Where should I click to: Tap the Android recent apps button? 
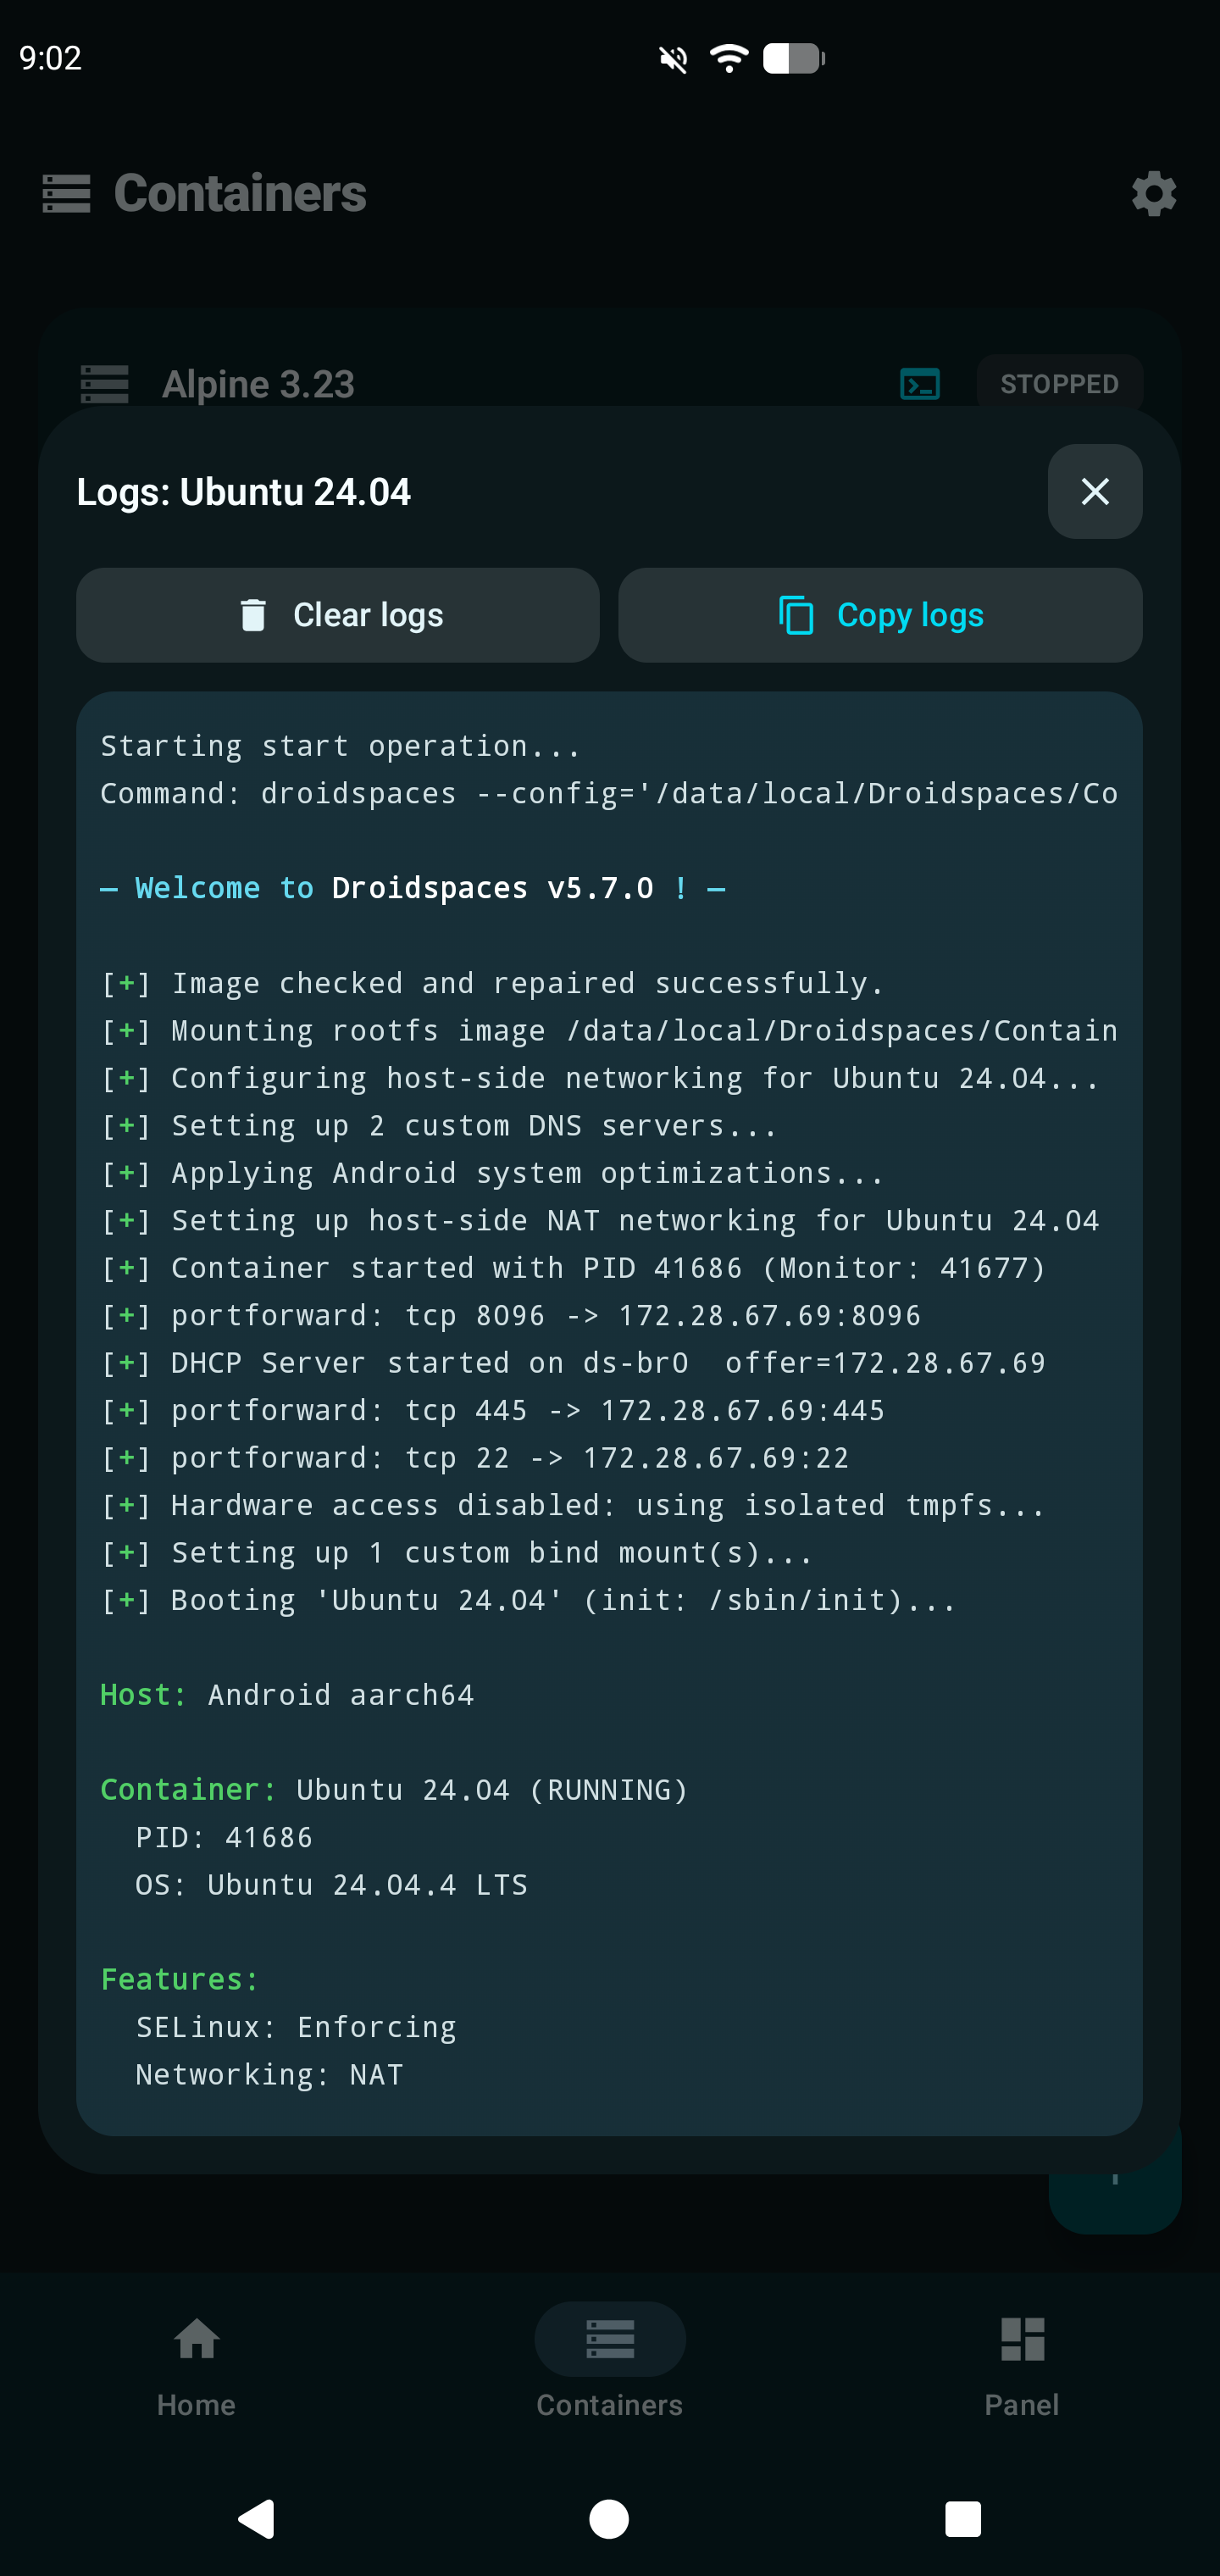point(963,2518)
